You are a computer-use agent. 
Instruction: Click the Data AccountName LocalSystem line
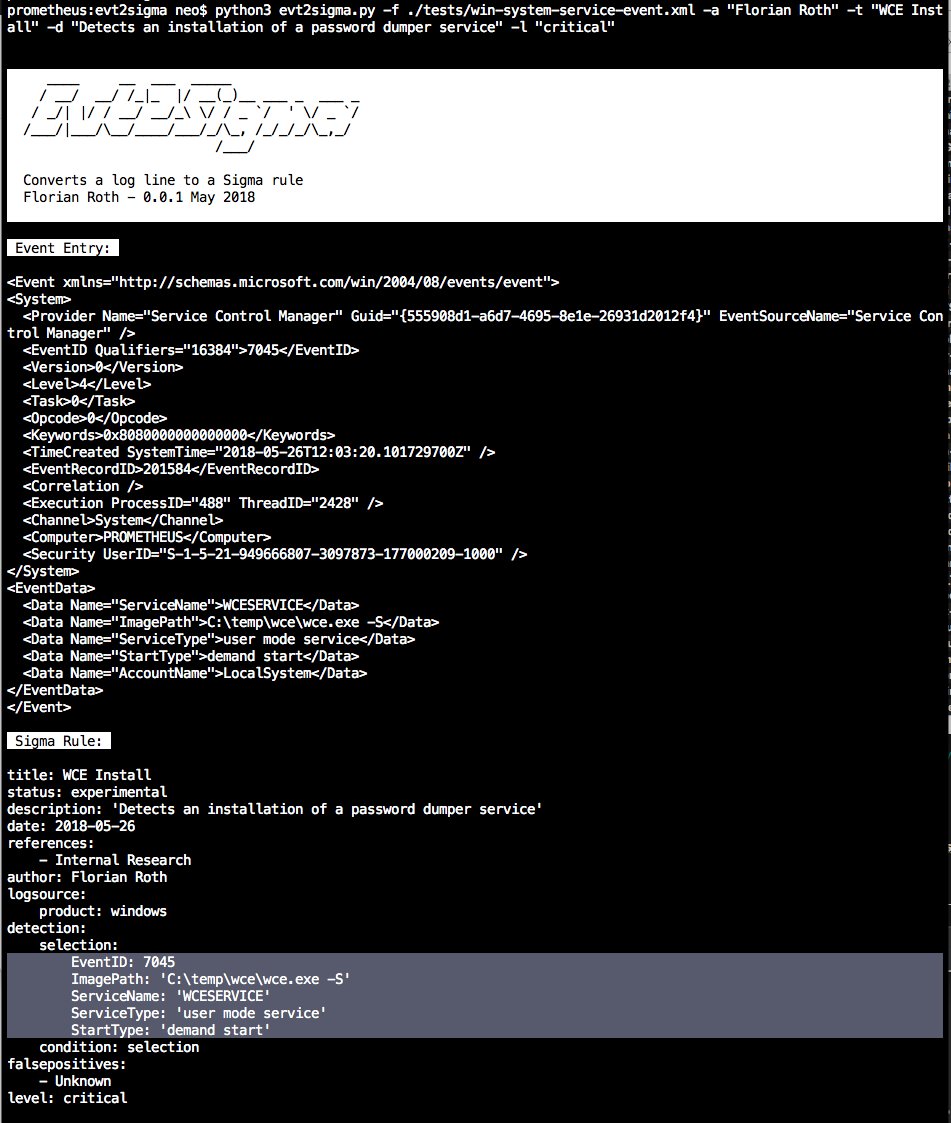195,673
